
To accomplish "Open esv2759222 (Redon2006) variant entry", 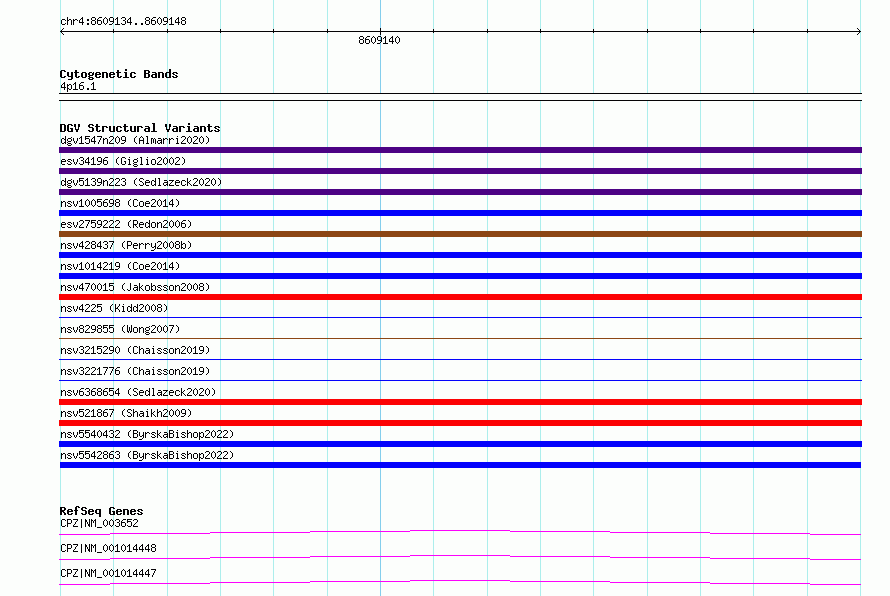I will point(126,224).
